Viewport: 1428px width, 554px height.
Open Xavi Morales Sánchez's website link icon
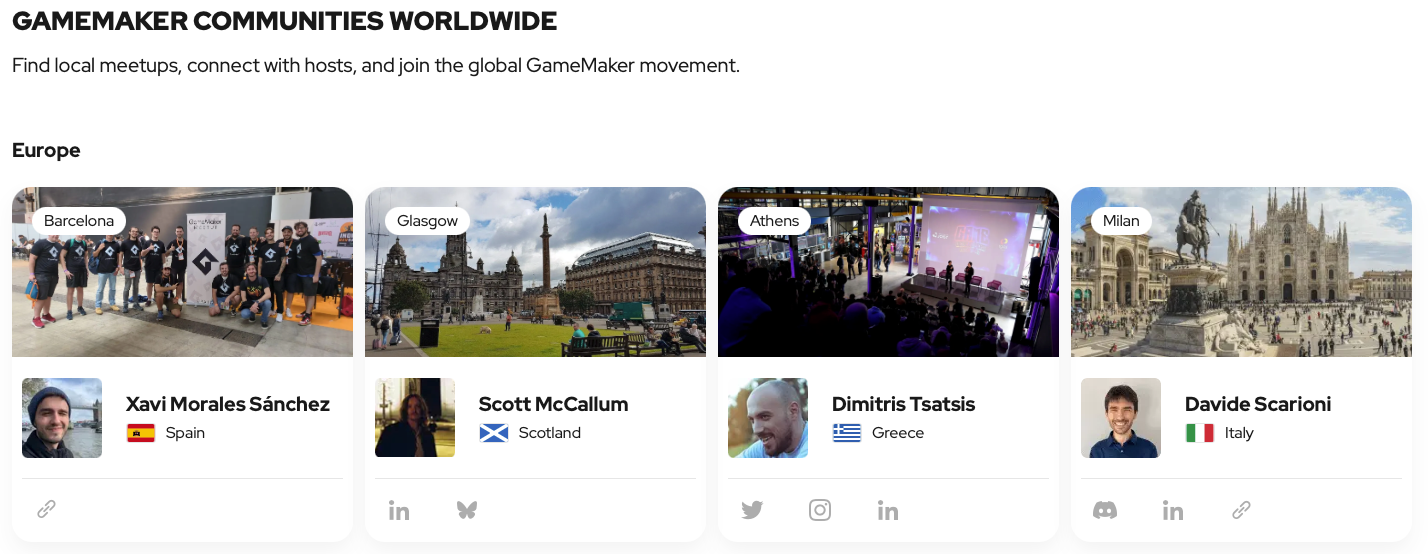tap(46, 510)
